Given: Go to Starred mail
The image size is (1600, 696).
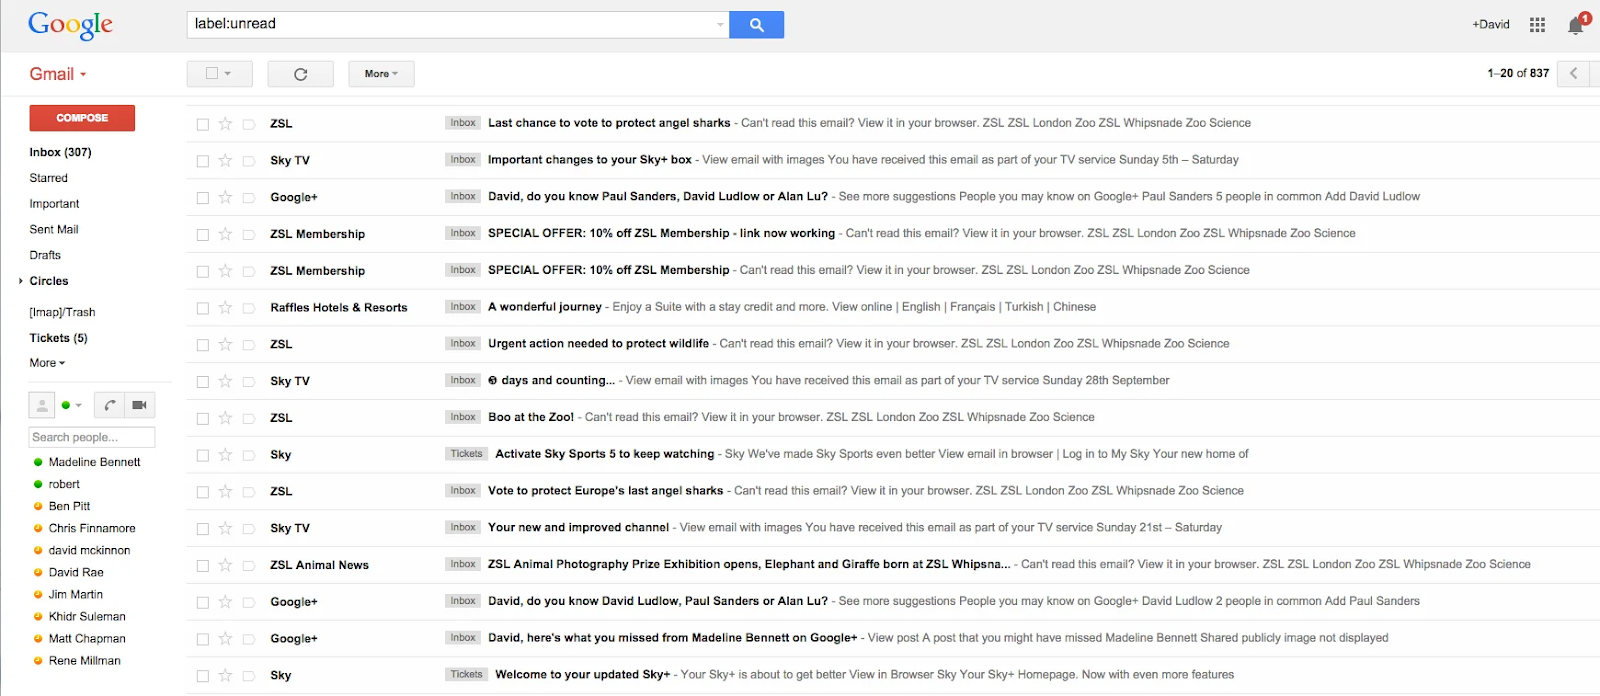Looking at the screenshot, I should coord(49,178).
